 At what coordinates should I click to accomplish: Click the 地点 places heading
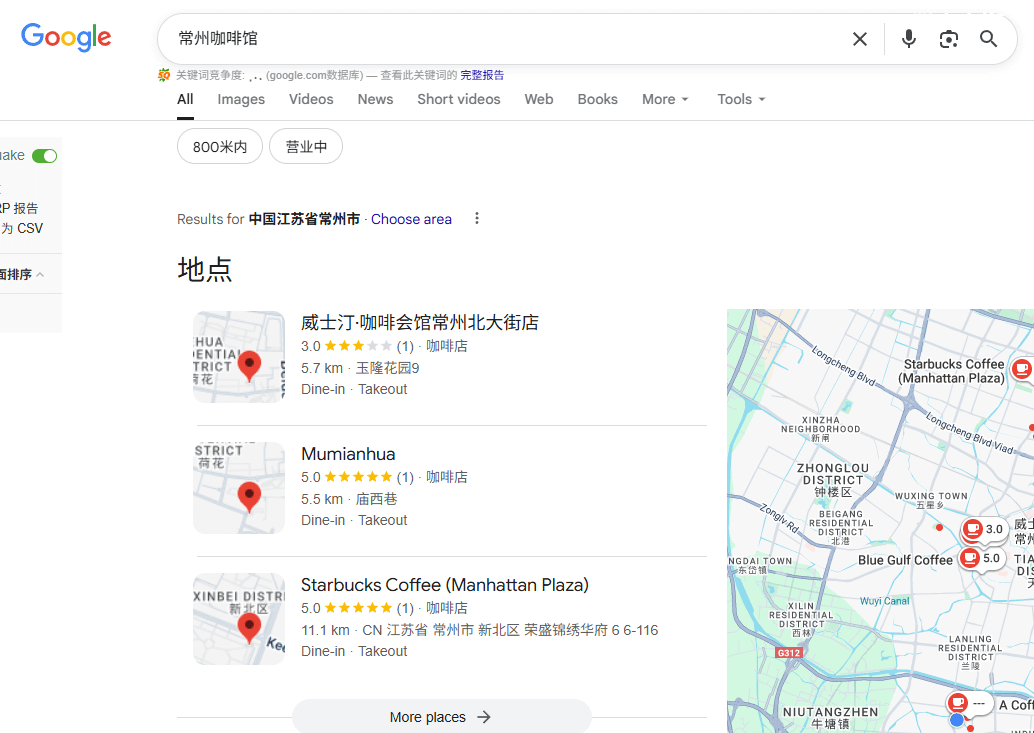pyautogui.click(x=204, y=270)
